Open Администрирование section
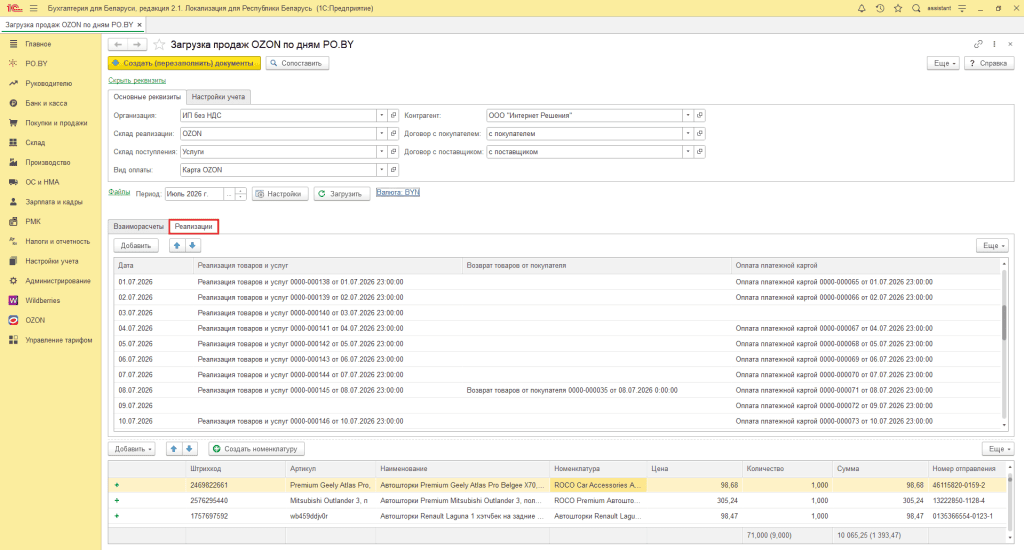The width and height of the screenshot is (1024, 550). [58, 281]
